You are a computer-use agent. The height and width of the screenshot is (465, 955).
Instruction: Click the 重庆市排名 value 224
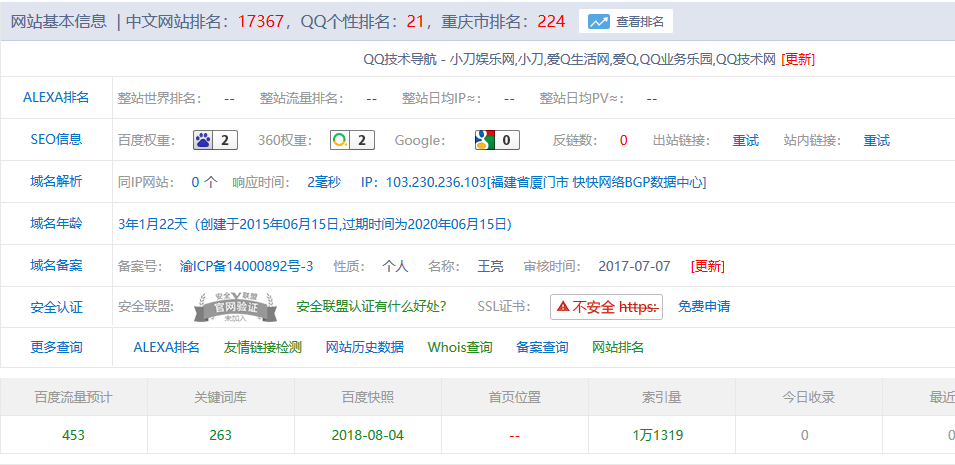(x=551, y=22)
